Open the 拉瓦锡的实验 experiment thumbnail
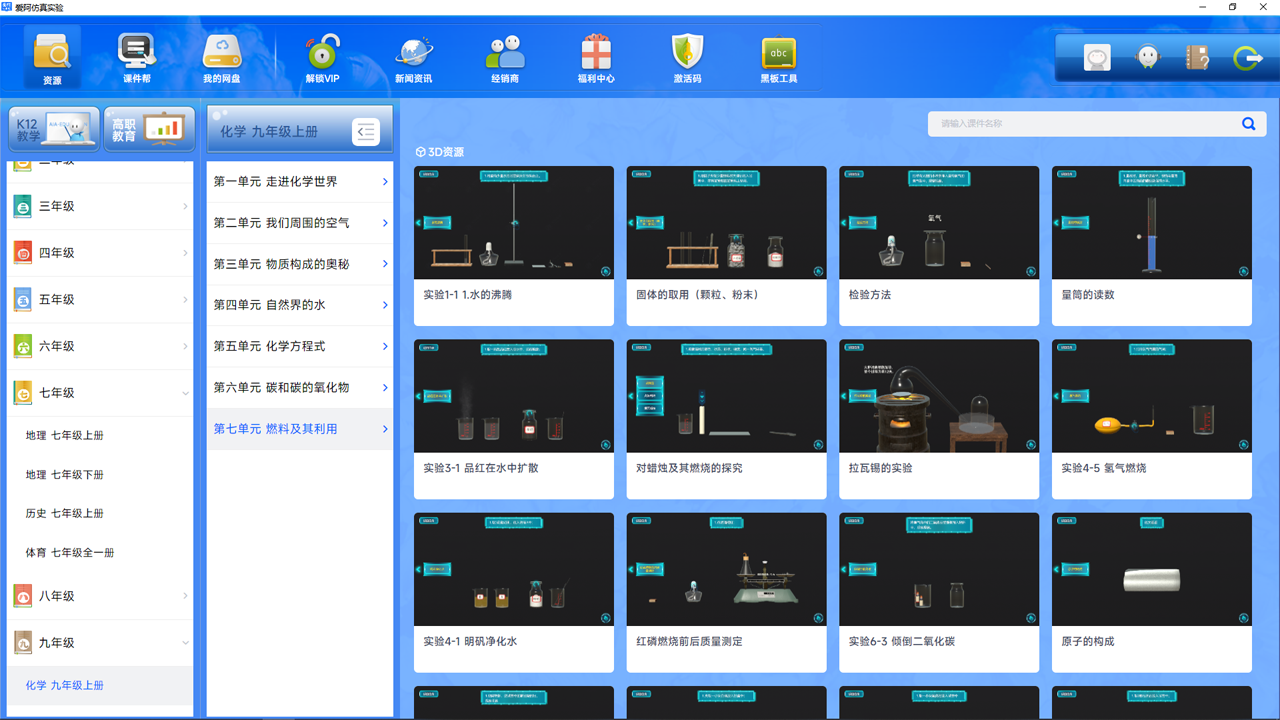Viewport: 1280px width, 720px height. tap(938, 395)
